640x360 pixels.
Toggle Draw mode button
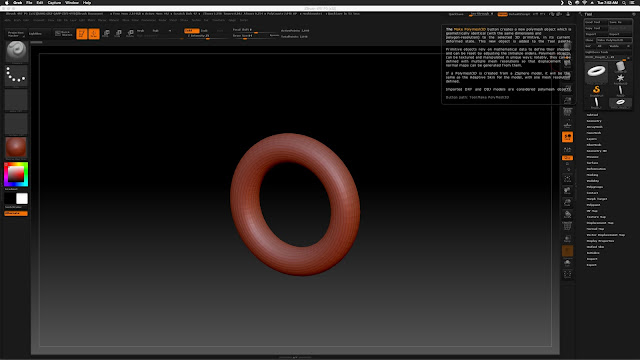(x=94, y=33)
